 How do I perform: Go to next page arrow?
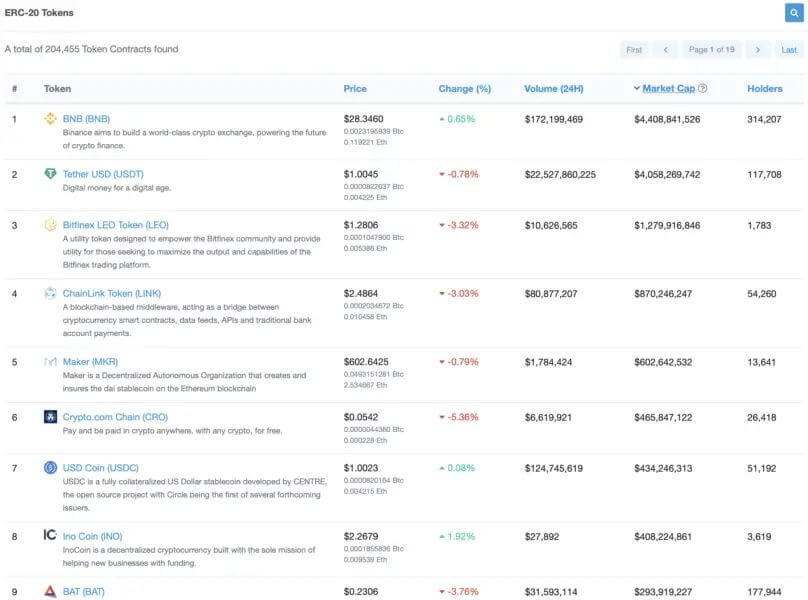click(758, 50)
